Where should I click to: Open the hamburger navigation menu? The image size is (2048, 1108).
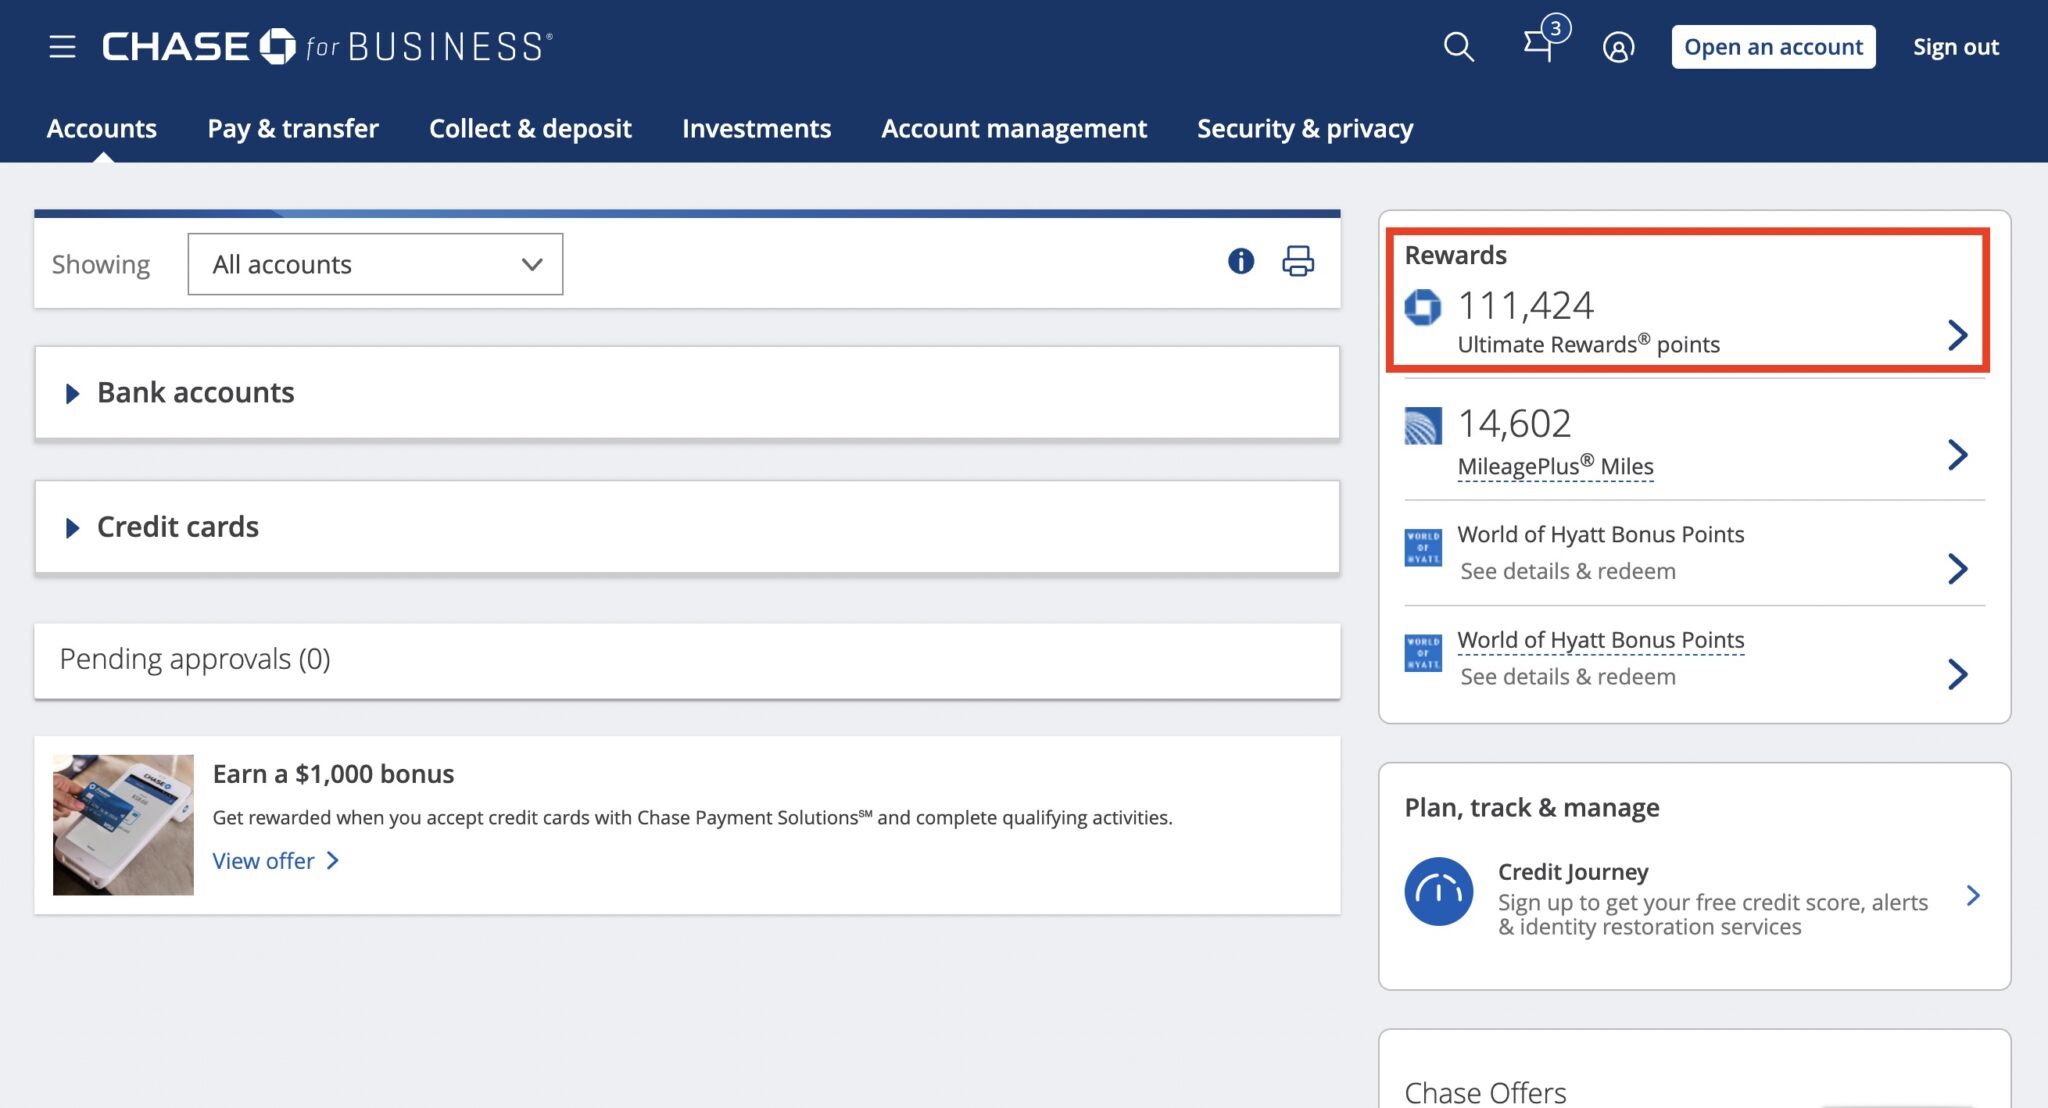point(61,46)
